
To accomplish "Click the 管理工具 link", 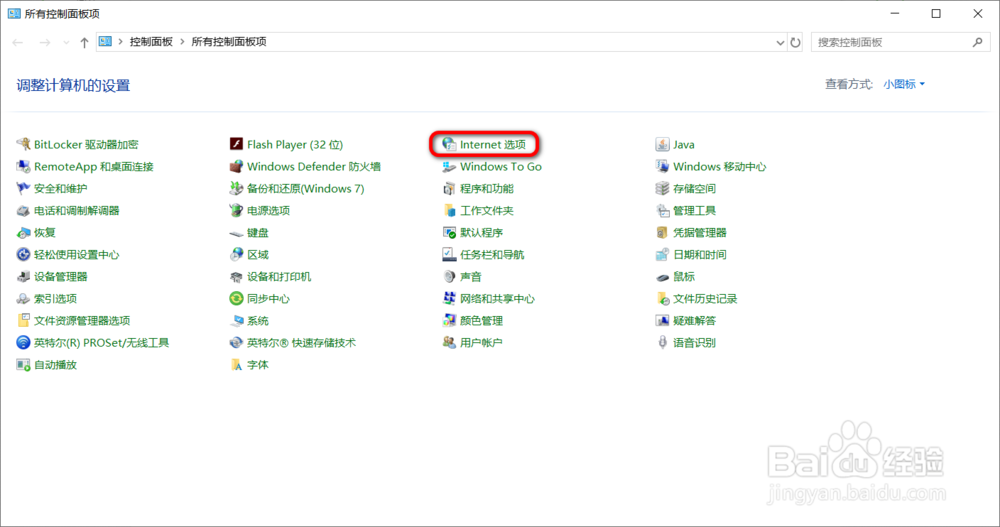I will 695,211.
